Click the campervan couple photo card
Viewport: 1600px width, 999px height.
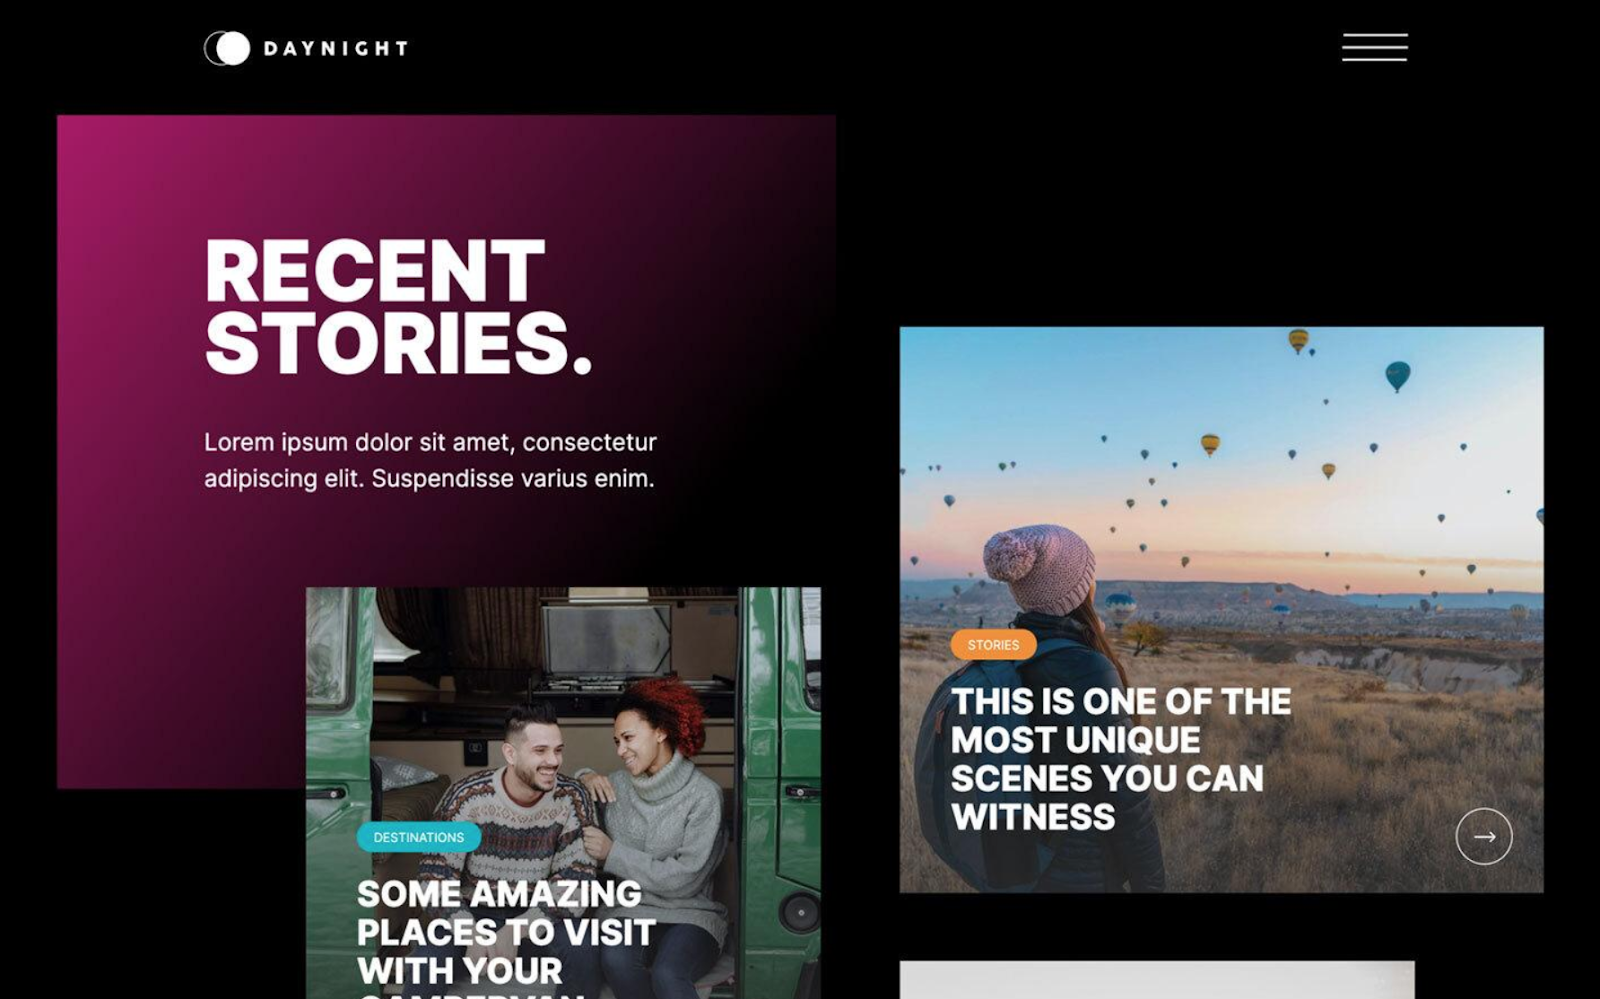(563, 793)
